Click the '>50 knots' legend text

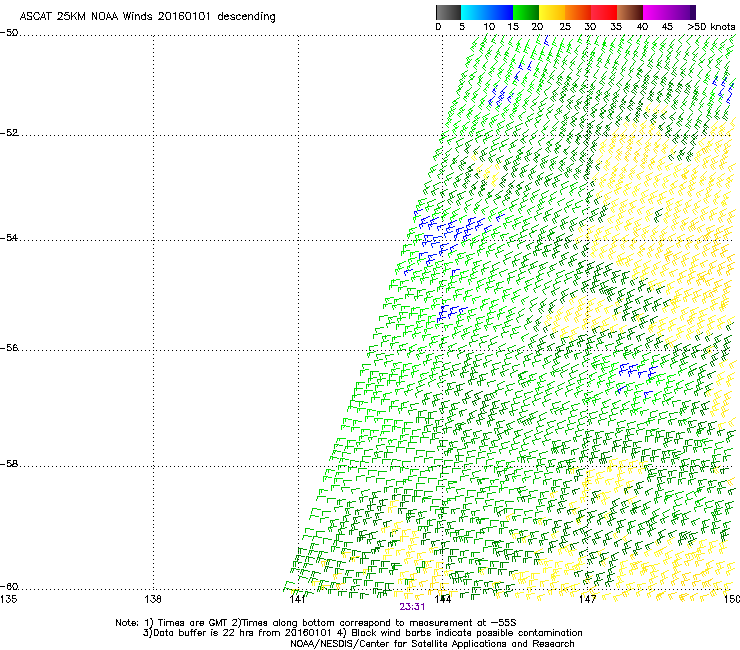click(x=711, y=27)
